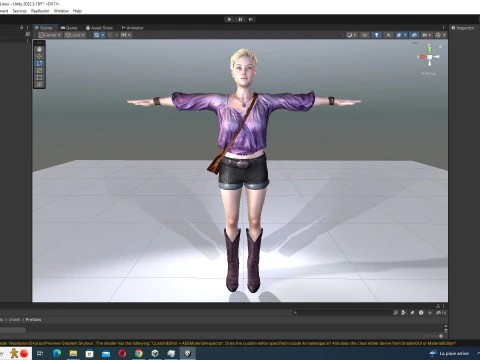
Task: Click the Pause button in the toolbar
Action: tap(240, 19)
